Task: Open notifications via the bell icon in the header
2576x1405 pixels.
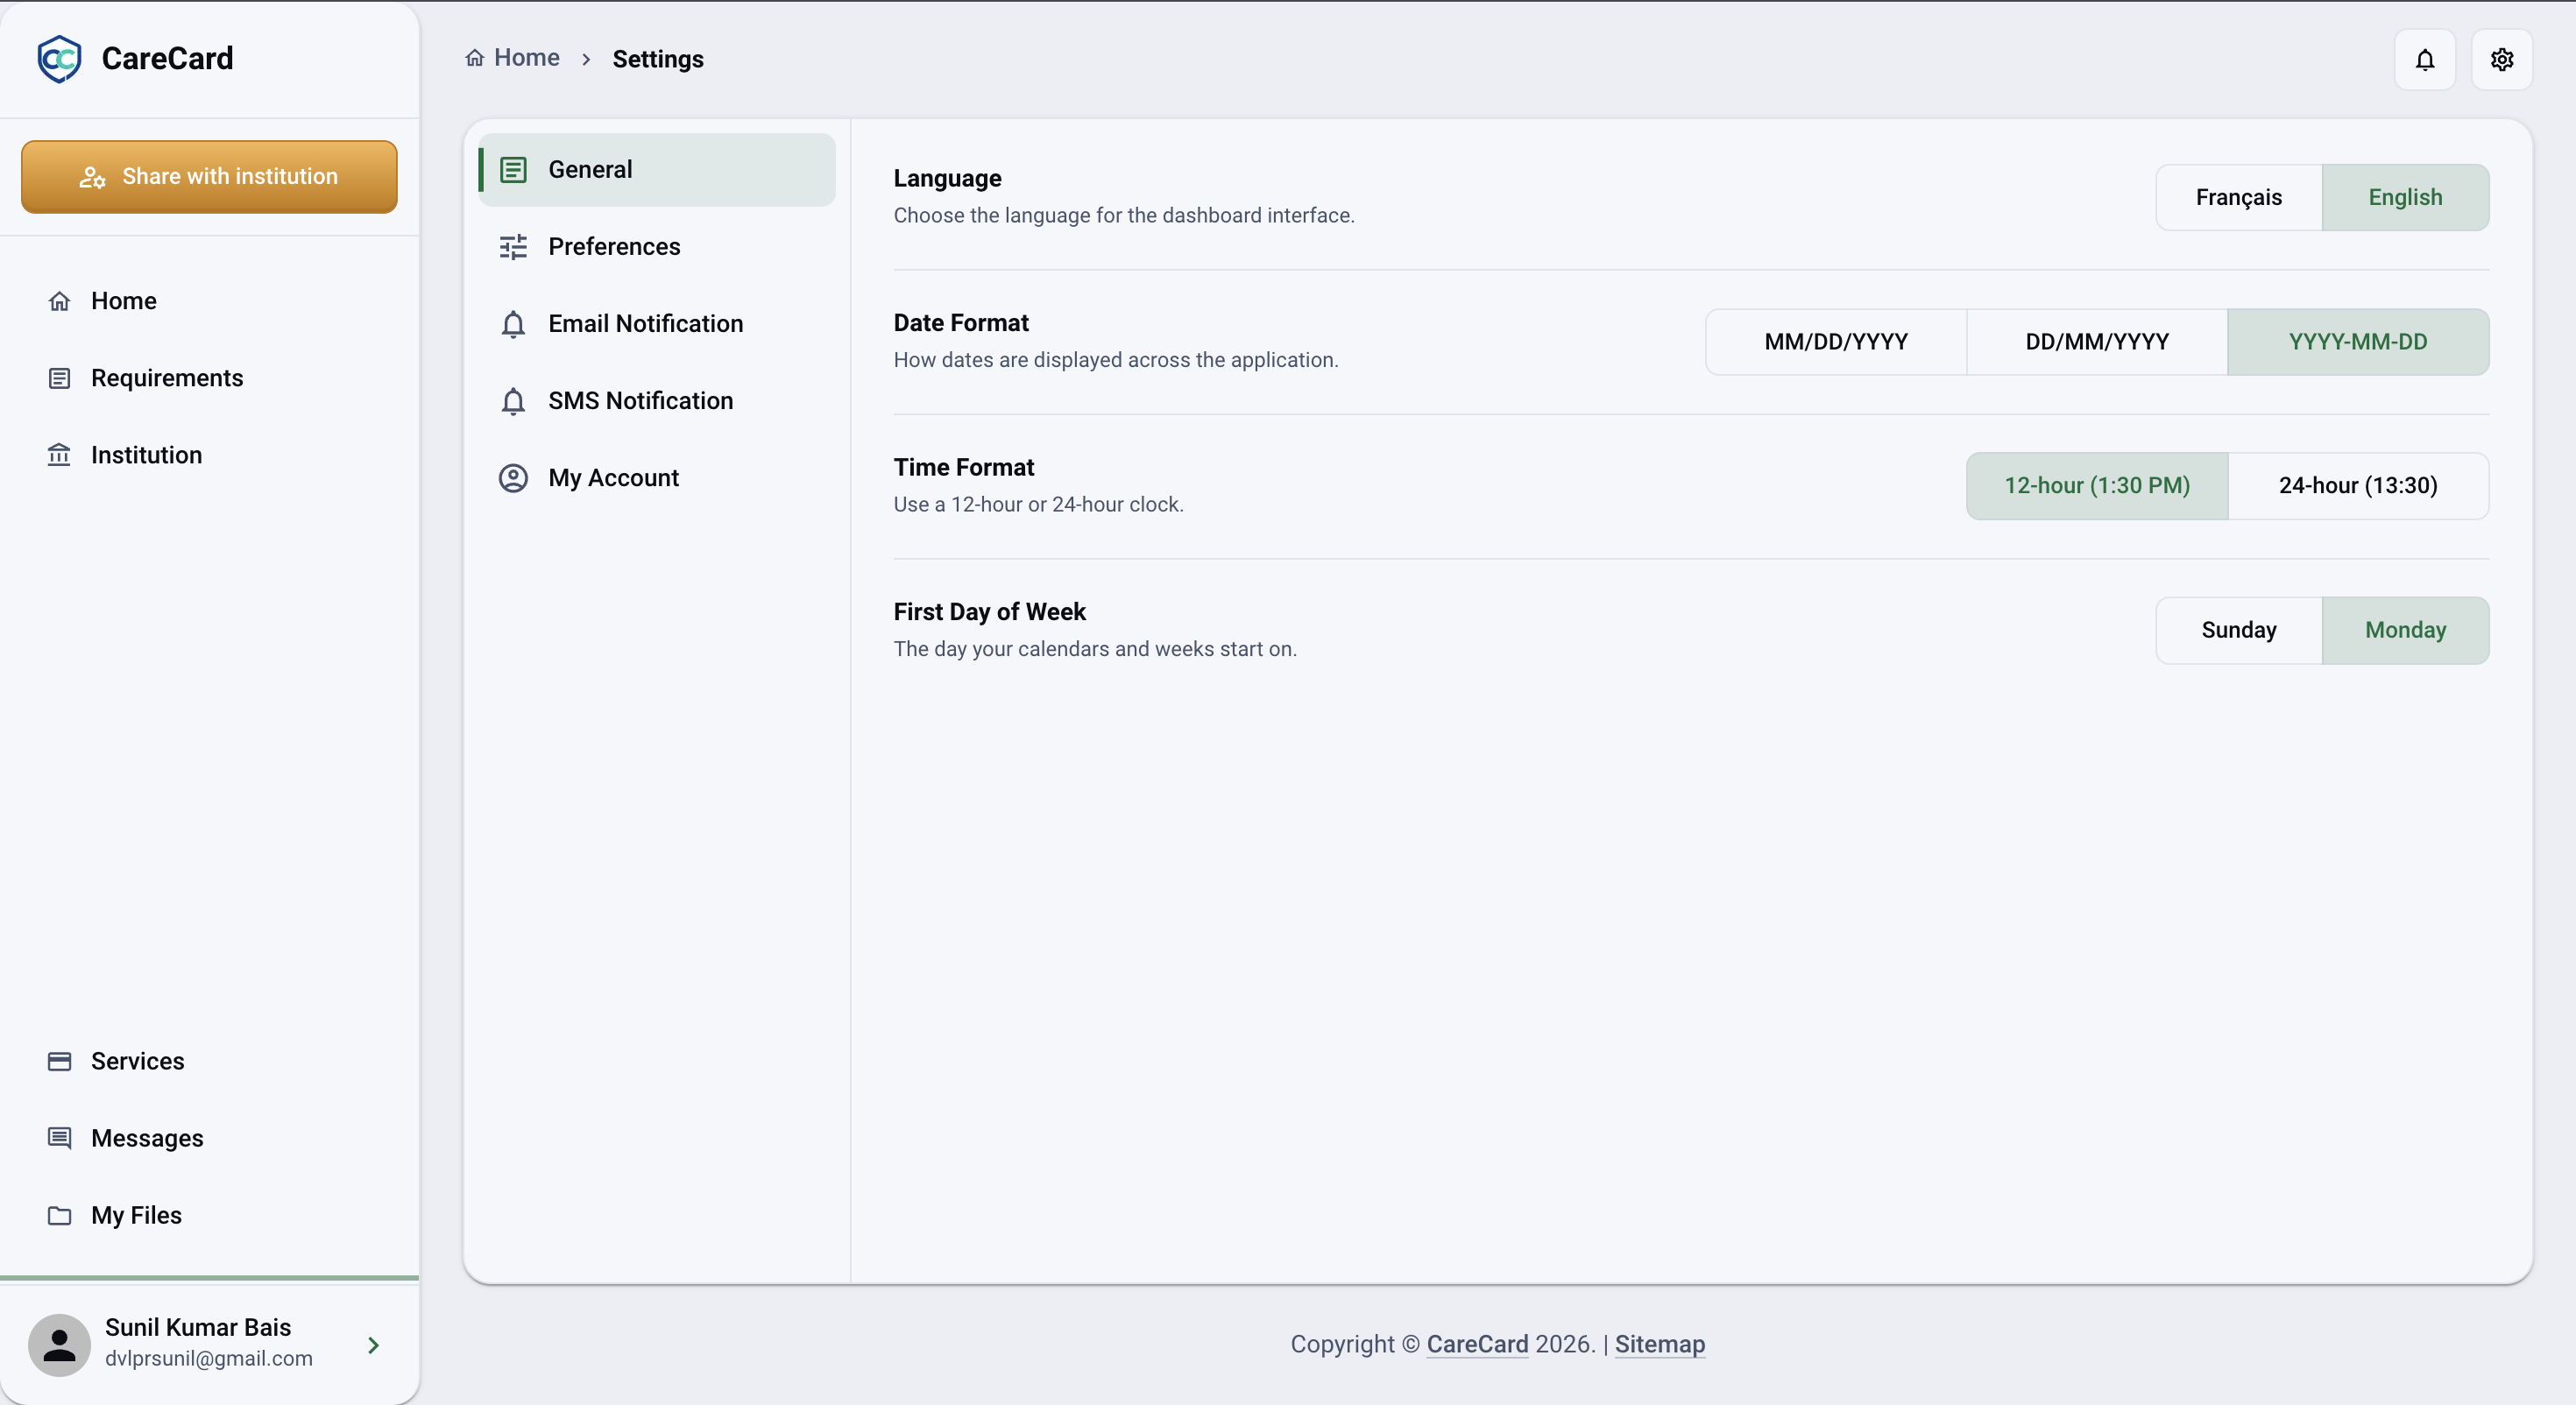Action: (2424, 60)
